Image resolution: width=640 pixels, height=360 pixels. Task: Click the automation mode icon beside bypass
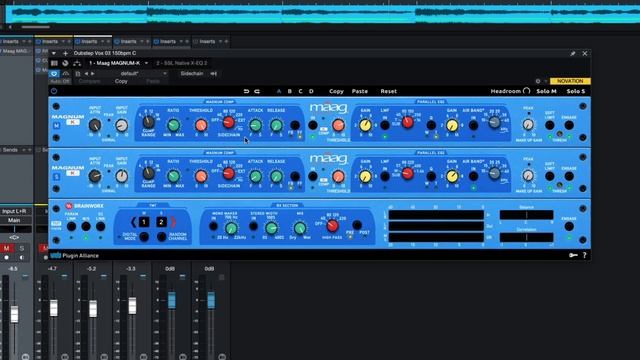[66, 74]
